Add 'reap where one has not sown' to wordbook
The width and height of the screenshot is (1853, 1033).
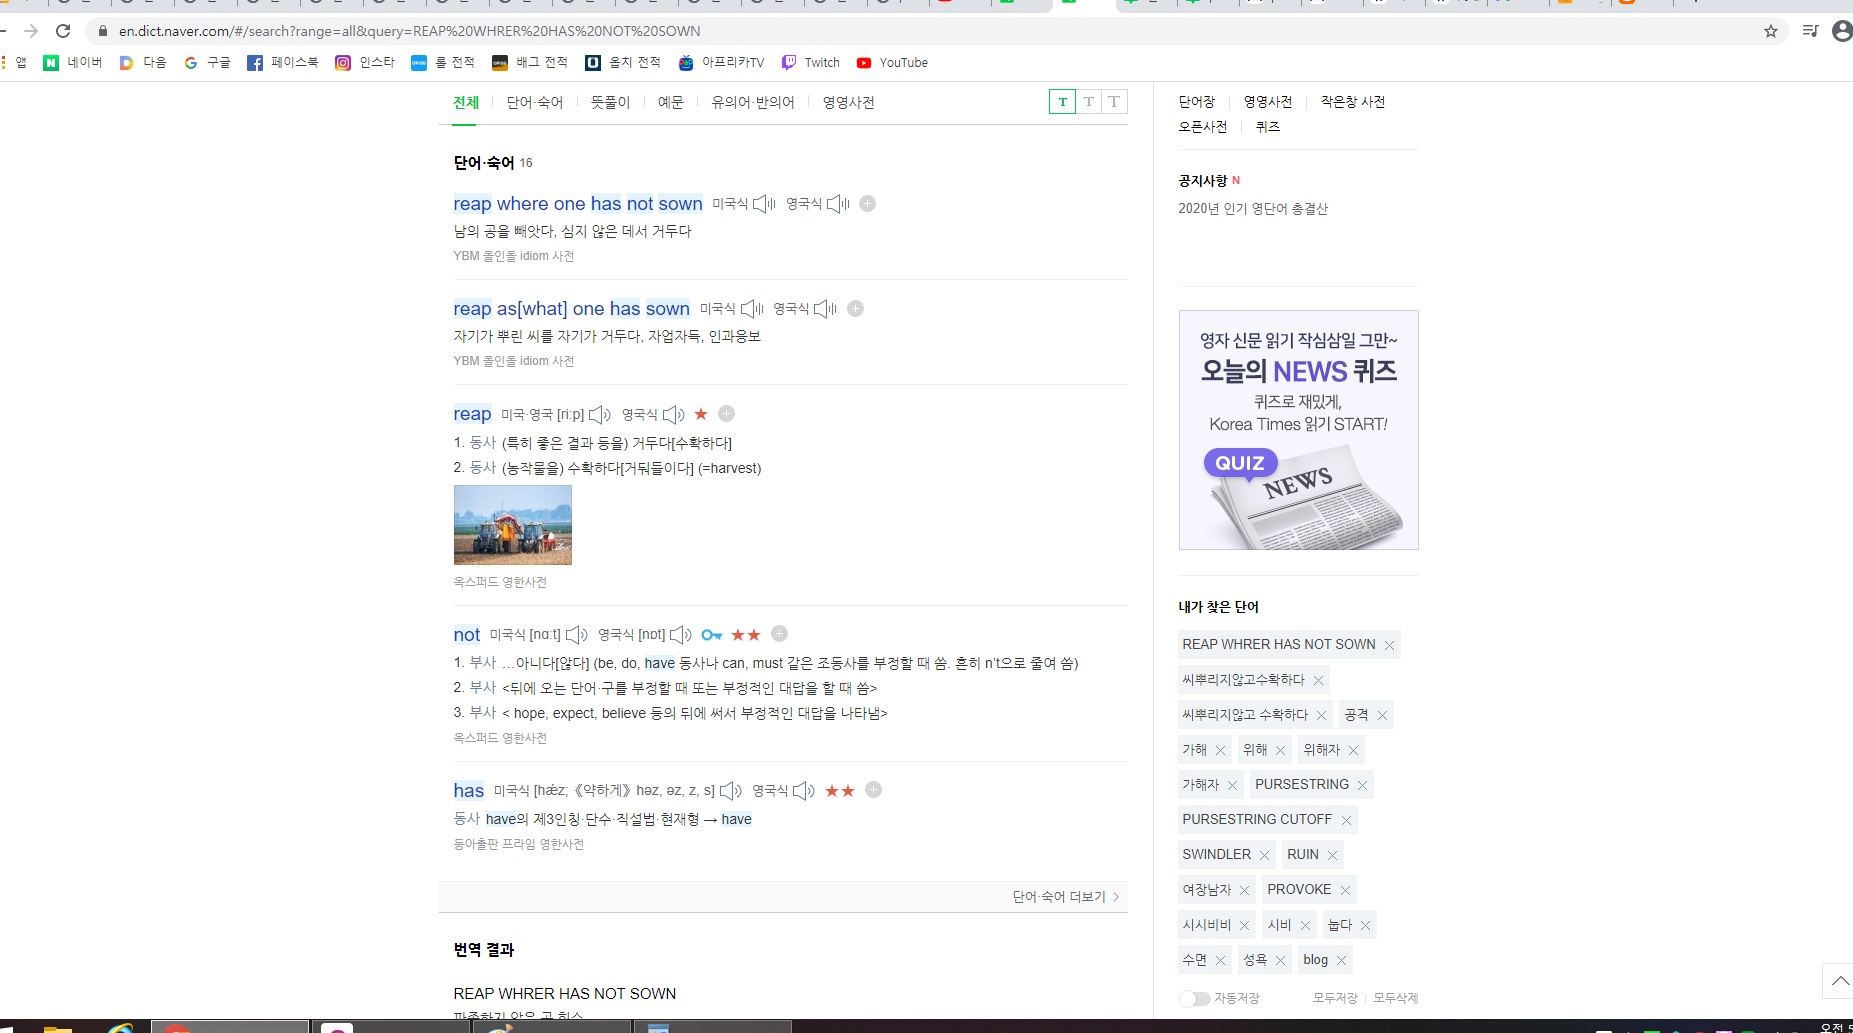click(868, 204)
